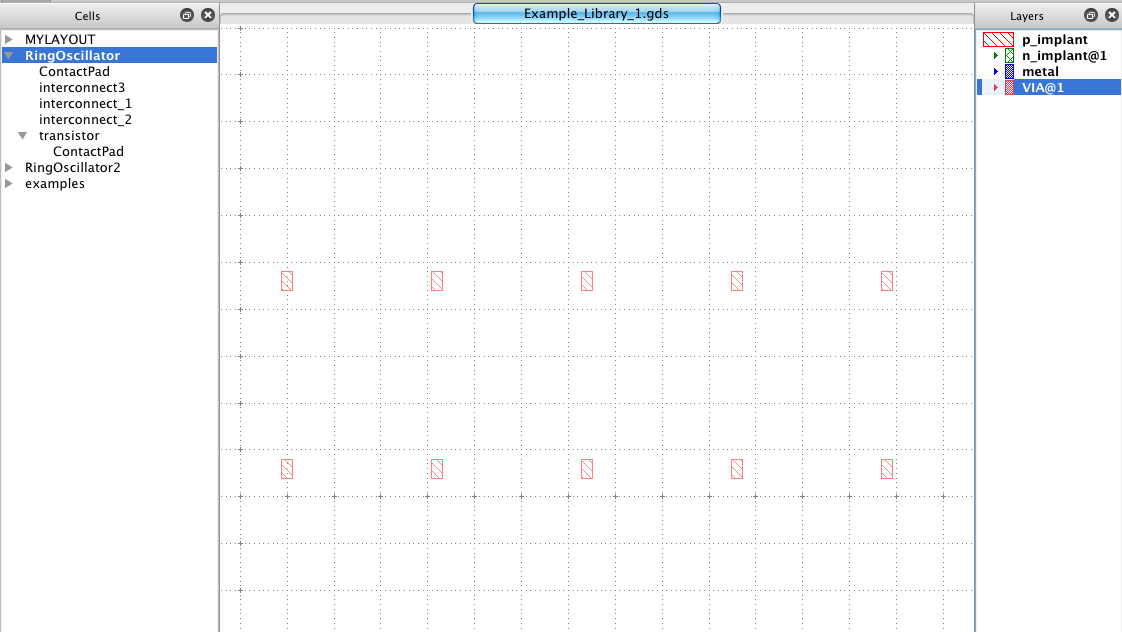Select the interconnect_2 cell
The width and height of the screenshot is (1122, 632).
pos(85,120)
